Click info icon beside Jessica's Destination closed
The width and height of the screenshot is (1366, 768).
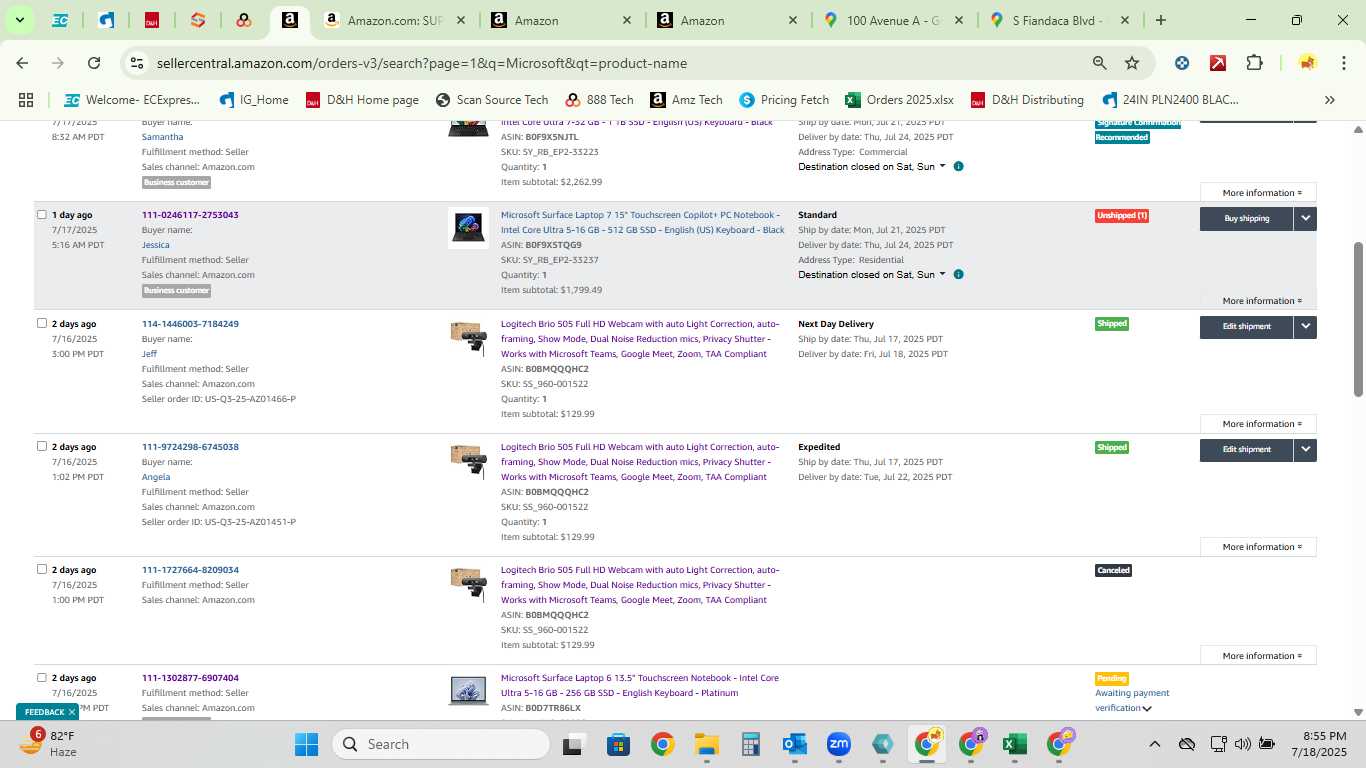(x=958, y=274)
